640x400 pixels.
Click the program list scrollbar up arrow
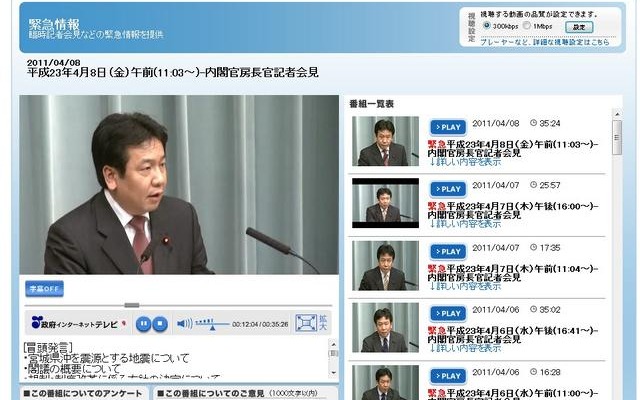click(617, 114)
